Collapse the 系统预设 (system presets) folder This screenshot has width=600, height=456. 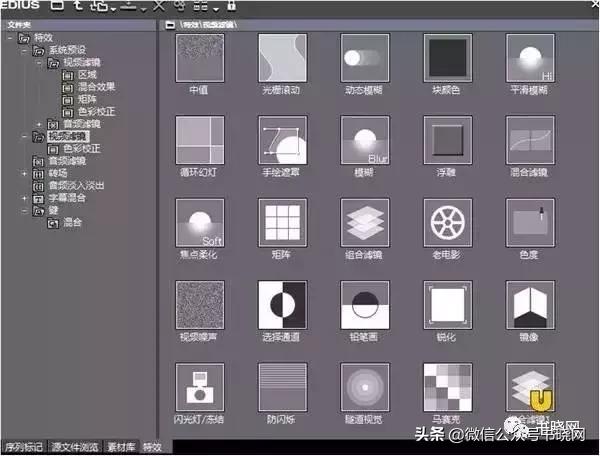(x=23, y=50)
